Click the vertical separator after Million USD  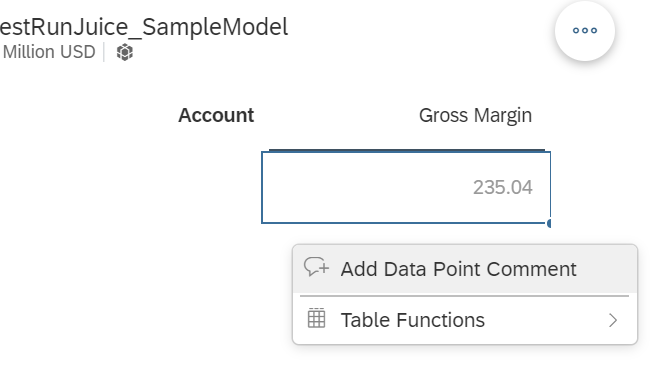[104, 52]
